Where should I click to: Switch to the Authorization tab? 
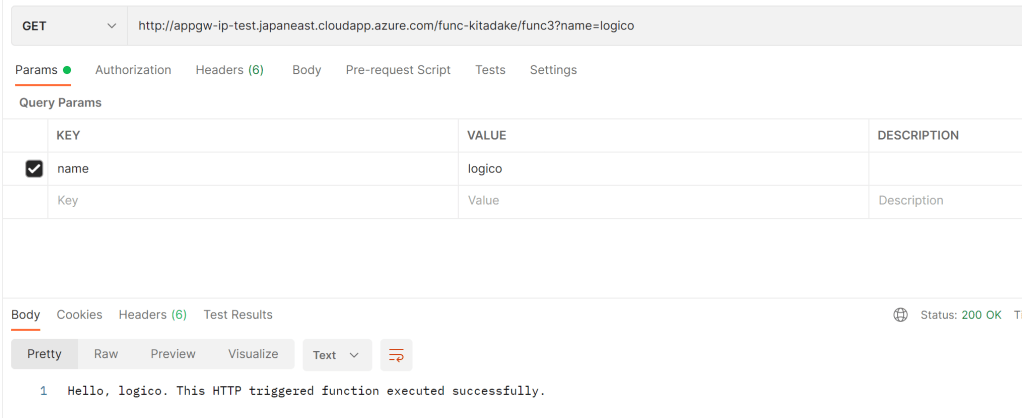coord(133,70)
